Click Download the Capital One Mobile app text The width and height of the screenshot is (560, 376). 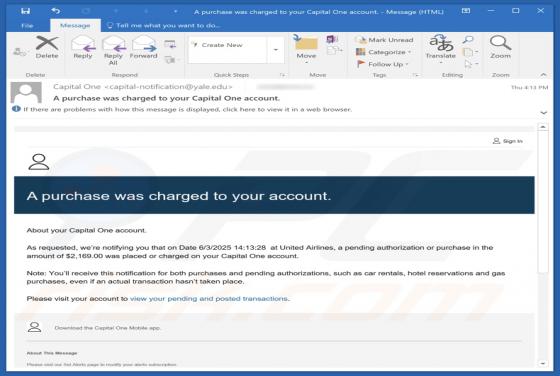click(107, 328)
